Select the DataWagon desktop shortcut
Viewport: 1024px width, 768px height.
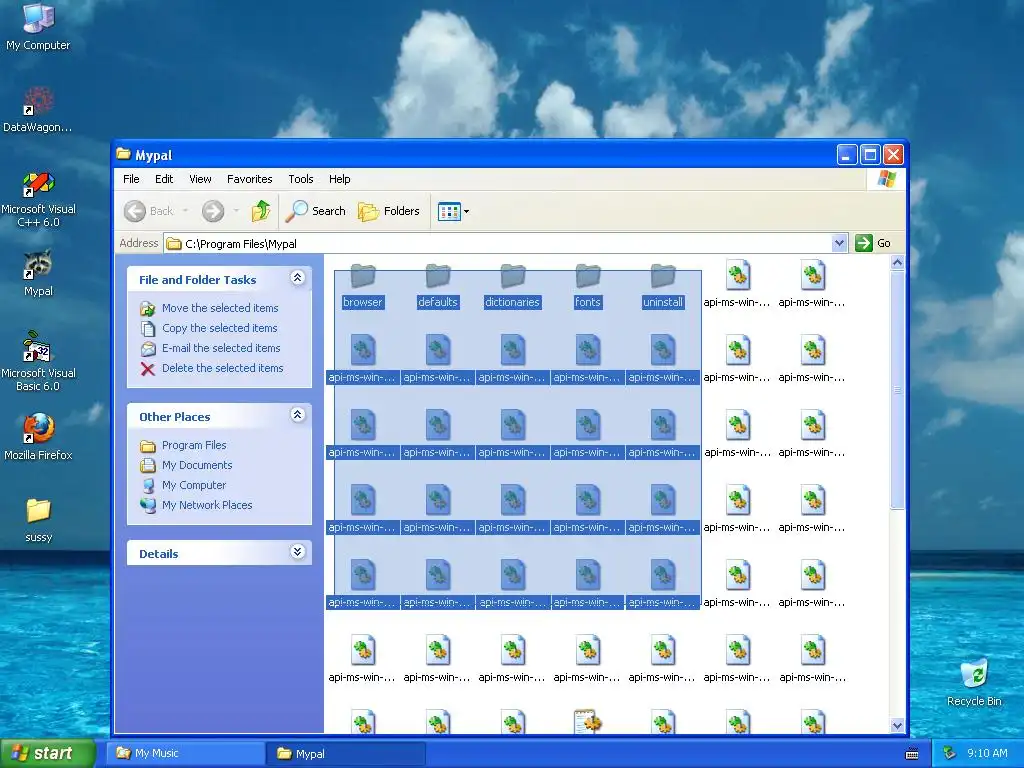point(38,109)
